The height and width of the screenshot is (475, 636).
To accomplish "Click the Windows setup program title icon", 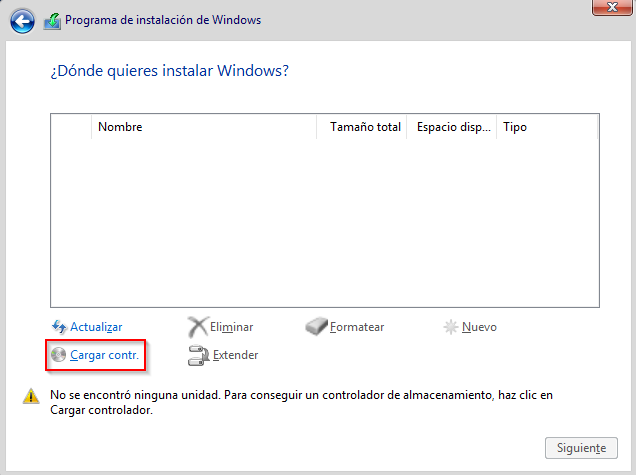I will (52, 21).
